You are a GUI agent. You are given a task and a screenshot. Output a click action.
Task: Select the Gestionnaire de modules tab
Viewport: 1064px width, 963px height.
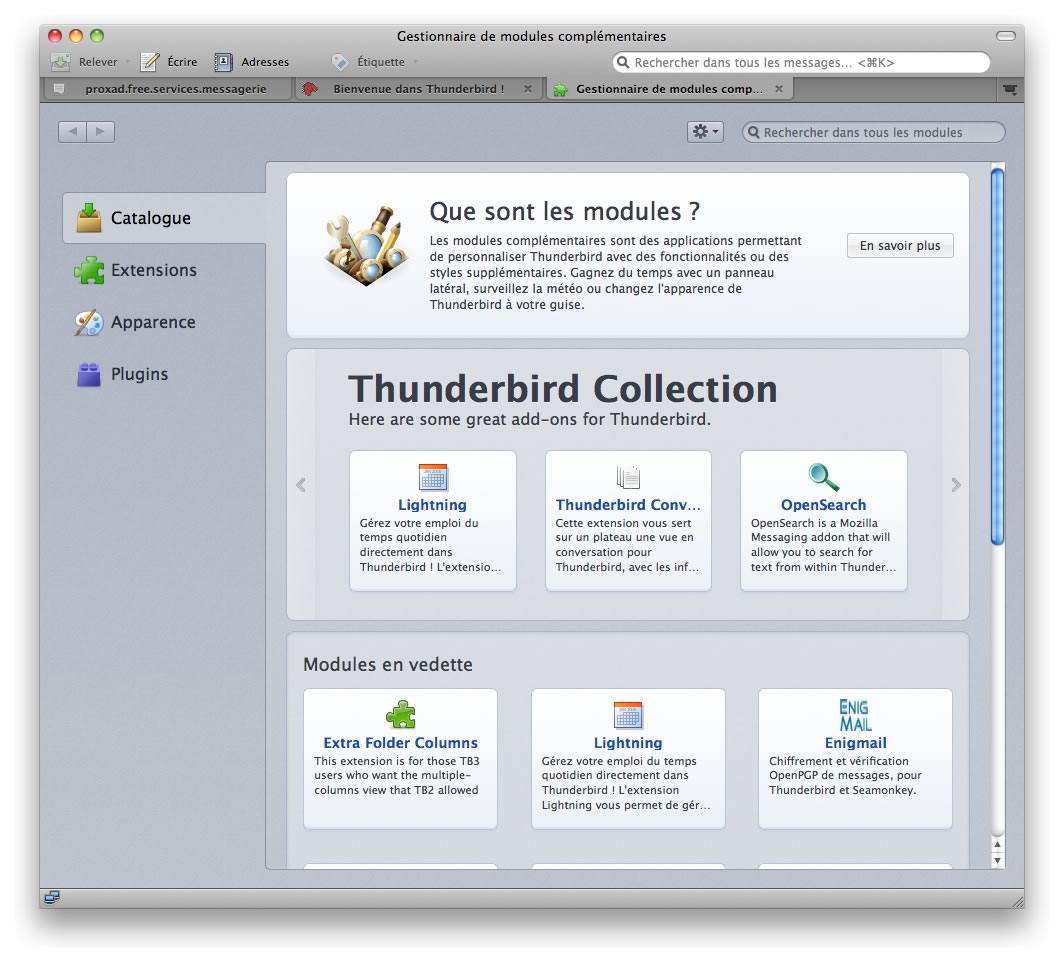coord(669,89)
